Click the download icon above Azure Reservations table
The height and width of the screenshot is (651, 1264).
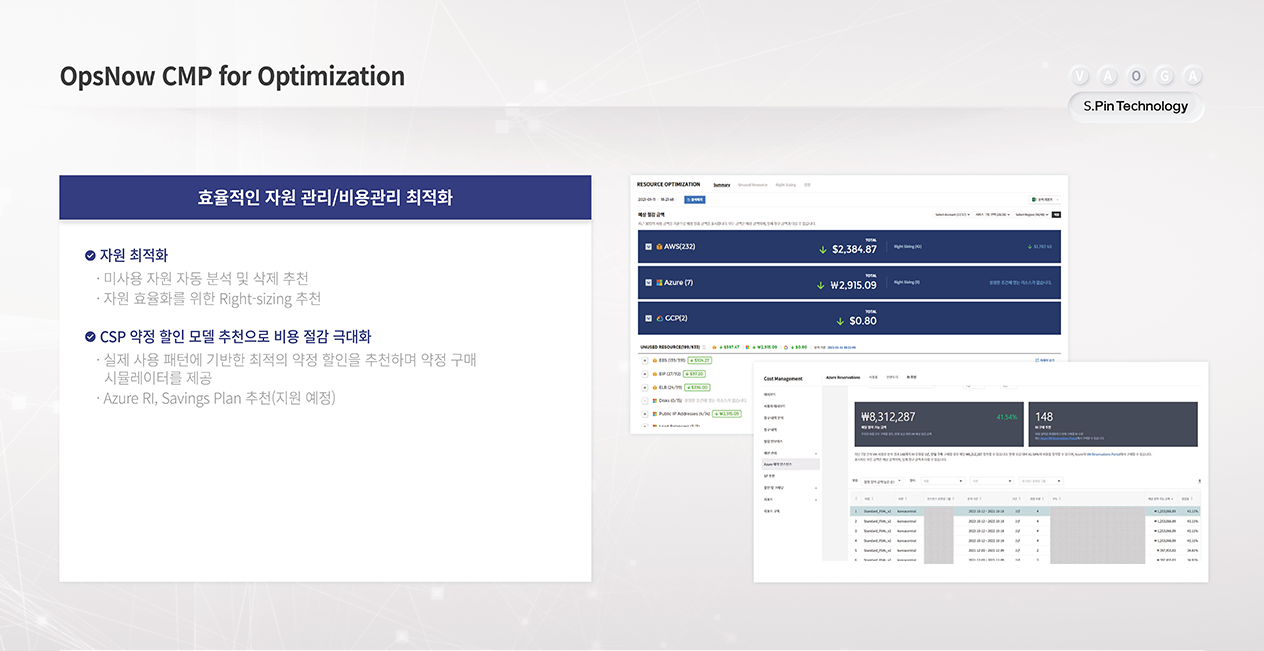coord(1199,481)
